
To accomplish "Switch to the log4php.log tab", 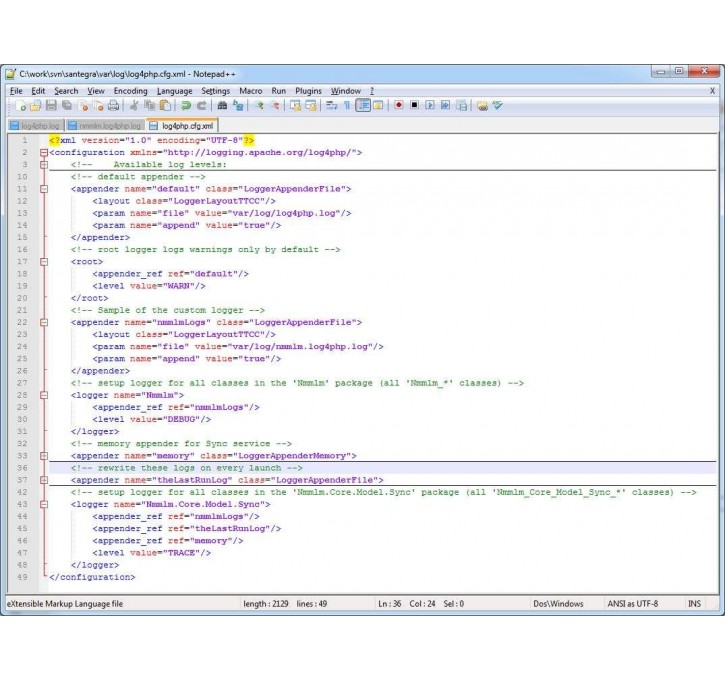I will click(38, 126).
